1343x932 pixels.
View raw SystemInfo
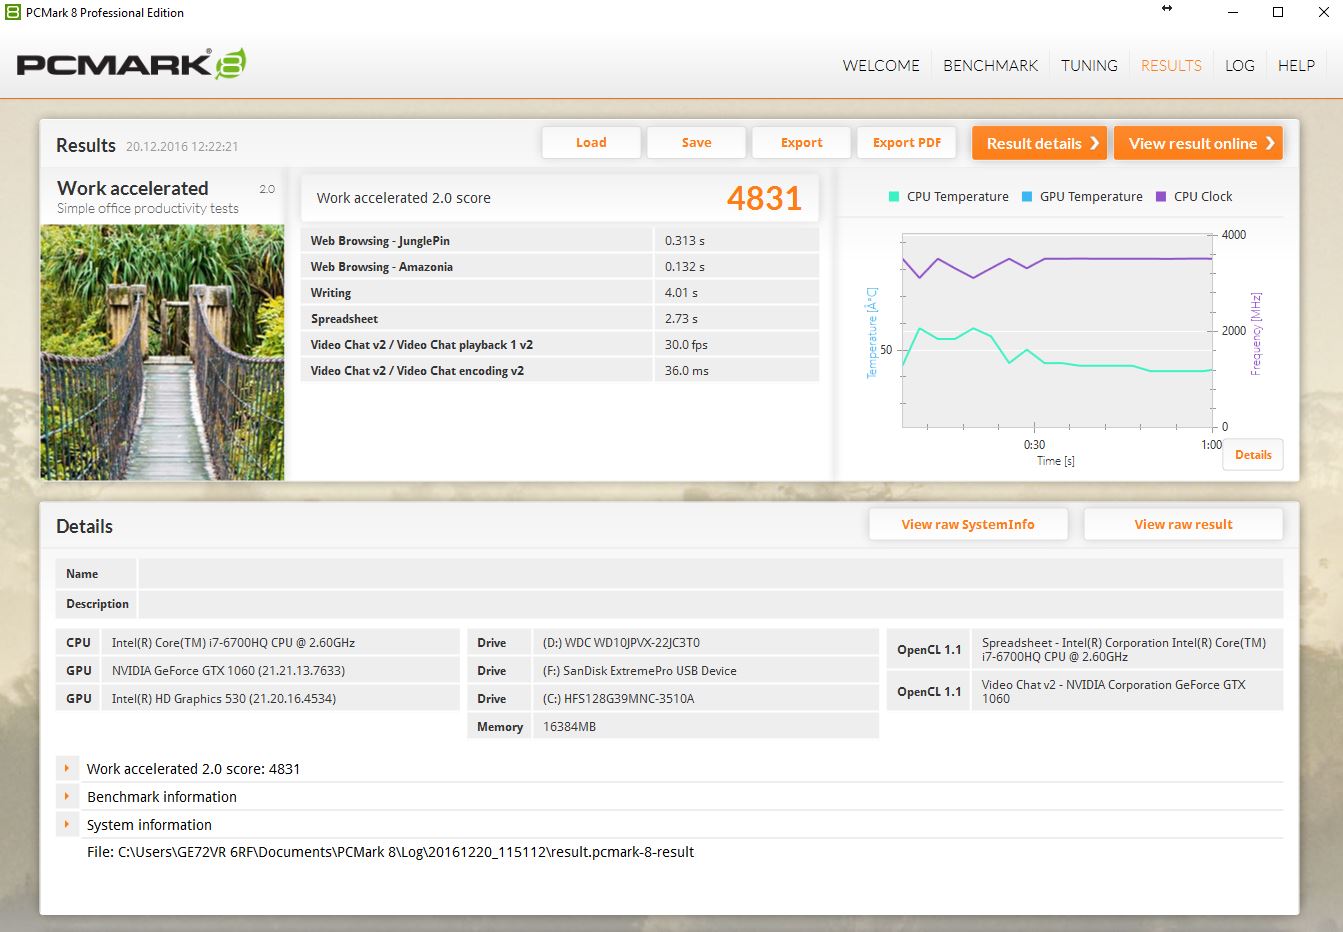968,524
